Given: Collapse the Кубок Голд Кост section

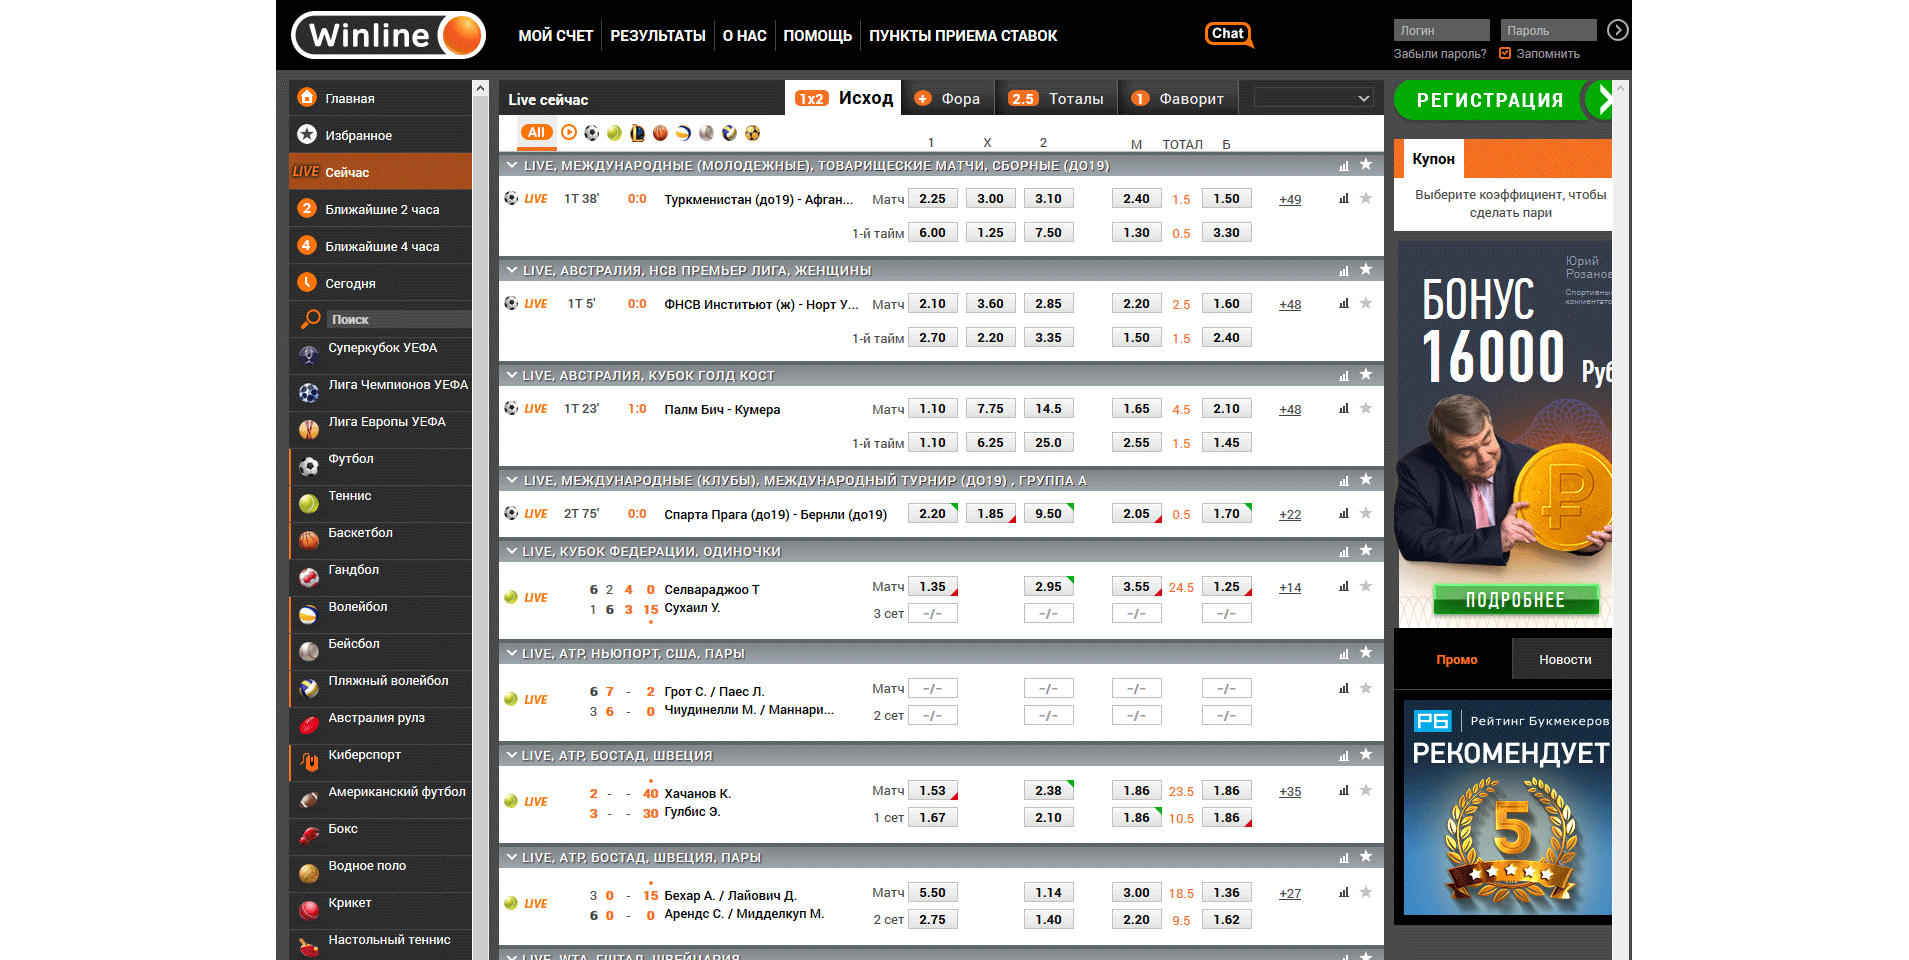Looking at the screenshot, I should 512,375.
